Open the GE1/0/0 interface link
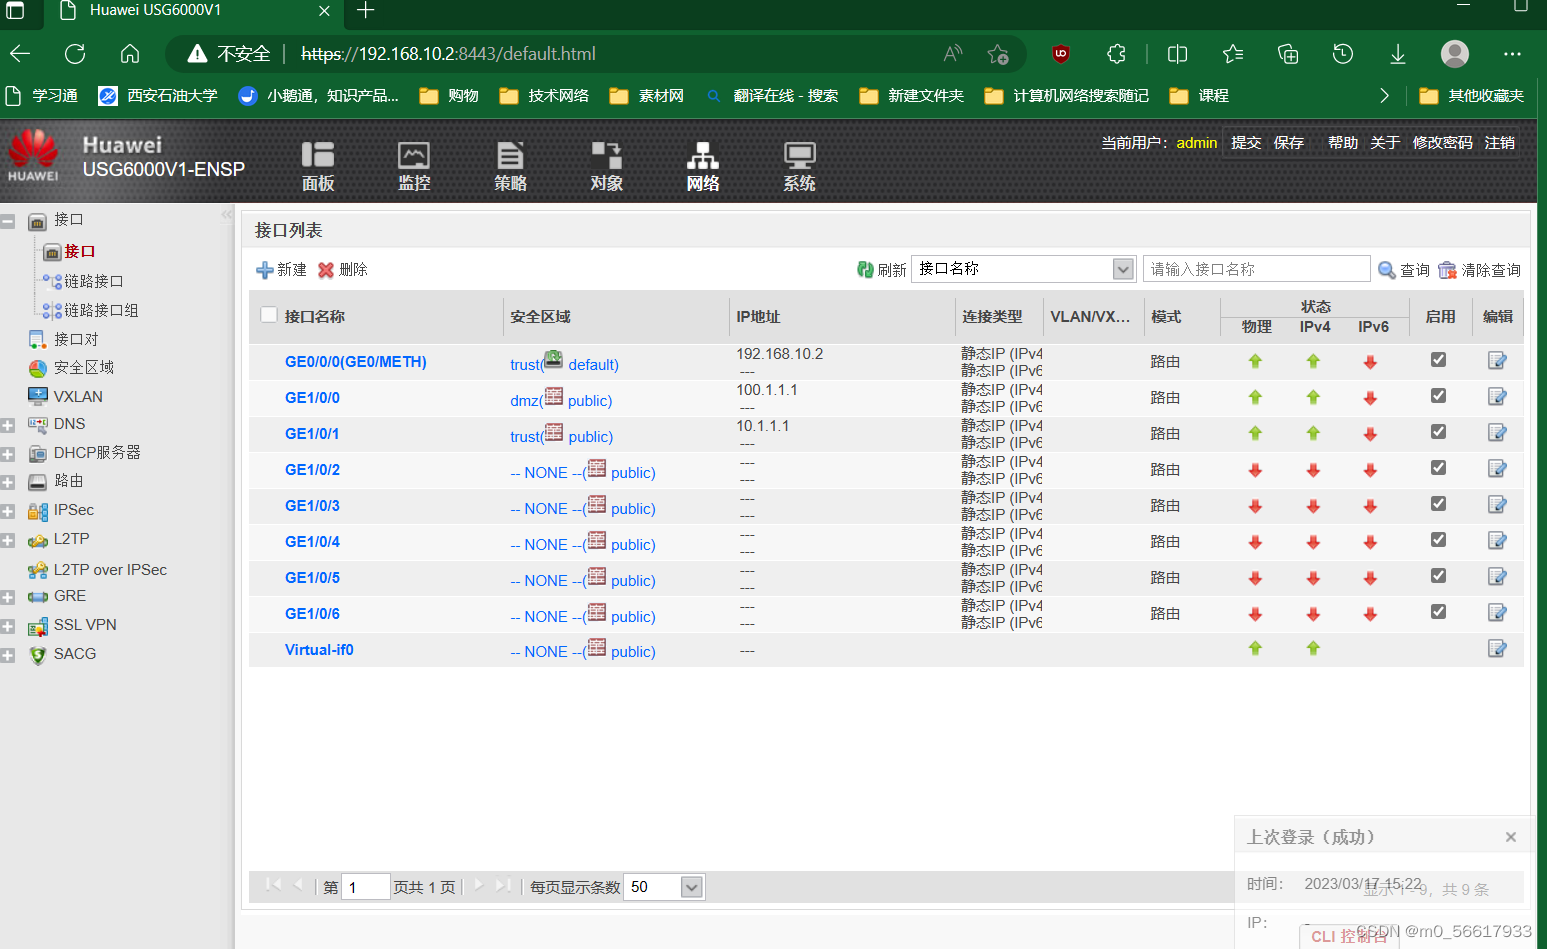Image resolution: width=1547 pixels, height=949 pixels. click(312, 397)
